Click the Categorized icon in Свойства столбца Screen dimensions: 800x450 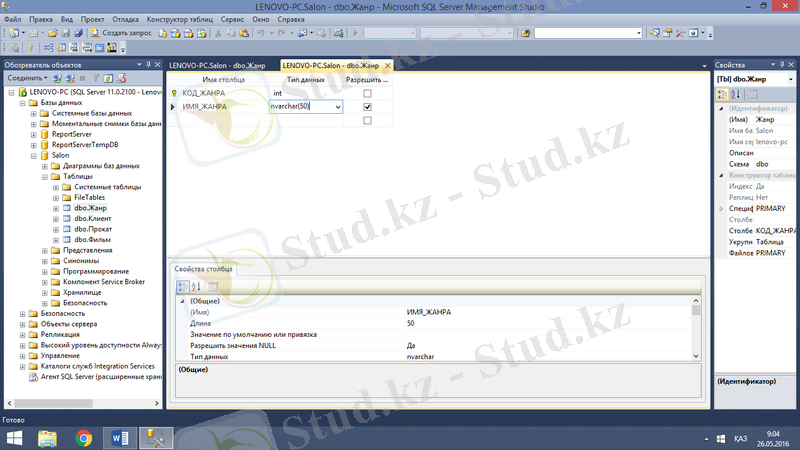coord(183,287)
